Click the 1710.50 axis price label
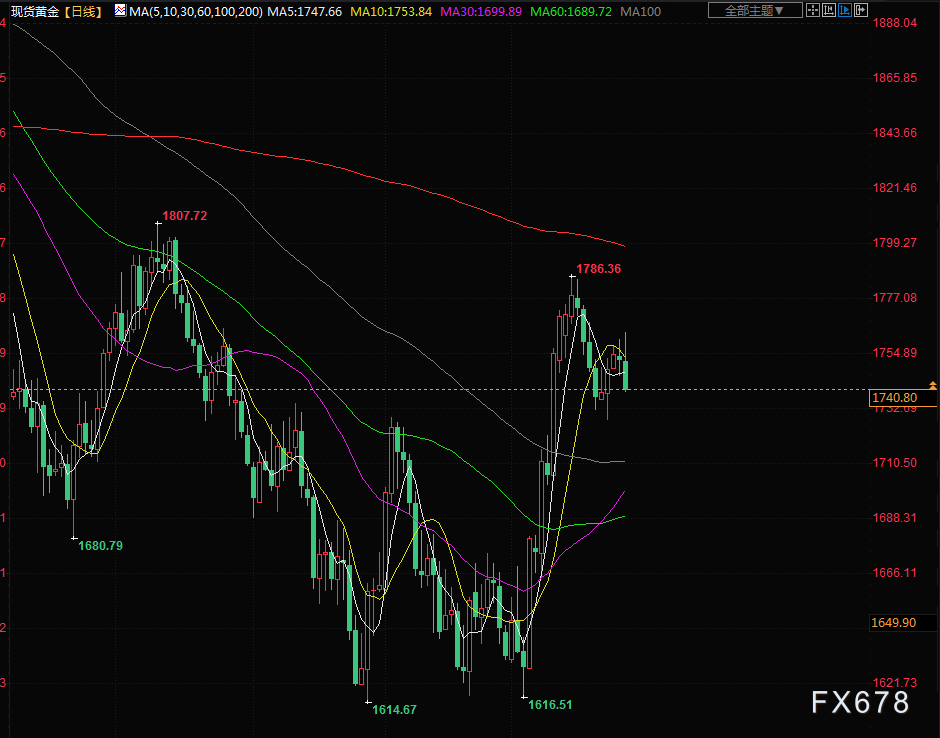The image size is (940, 738). pyautogui.click(x=894, y=463)
